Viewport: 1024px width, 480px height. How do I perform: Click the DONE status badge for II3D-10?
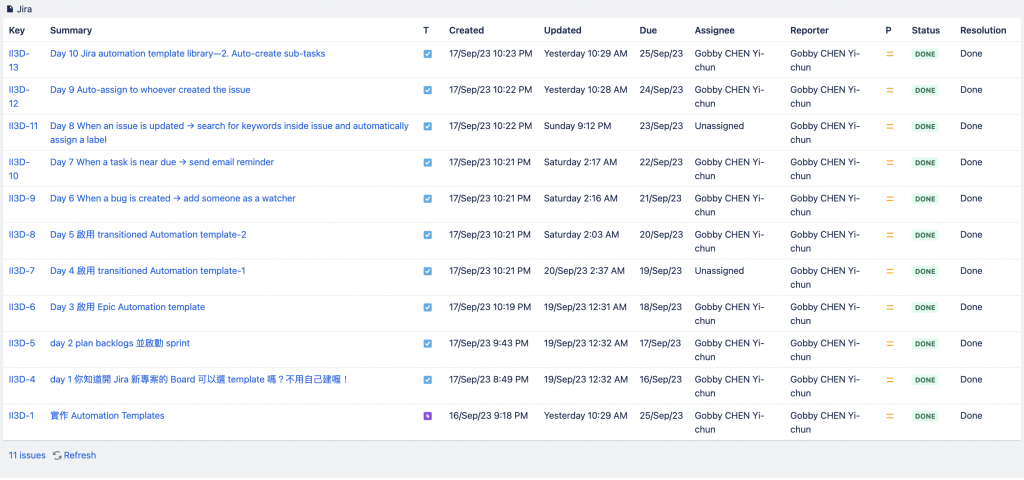tap(925, 163)
